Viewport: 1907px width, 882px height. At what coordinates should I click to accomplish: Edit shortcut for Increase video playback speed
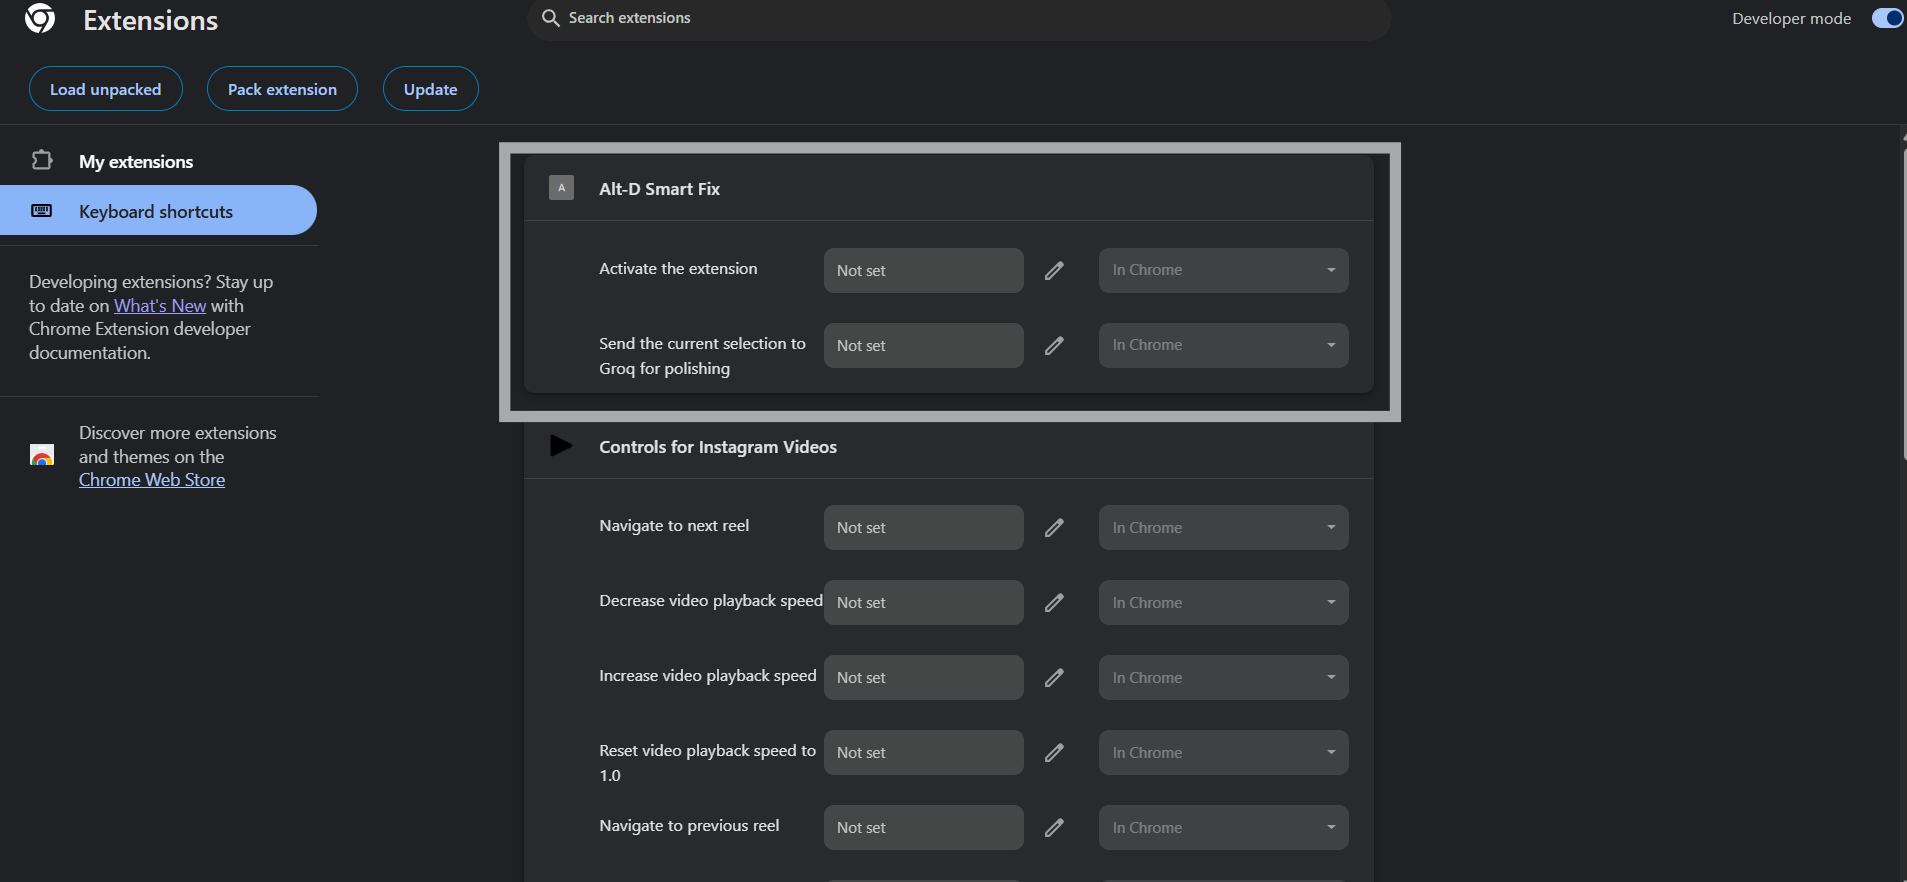[x=1054, y=678]
